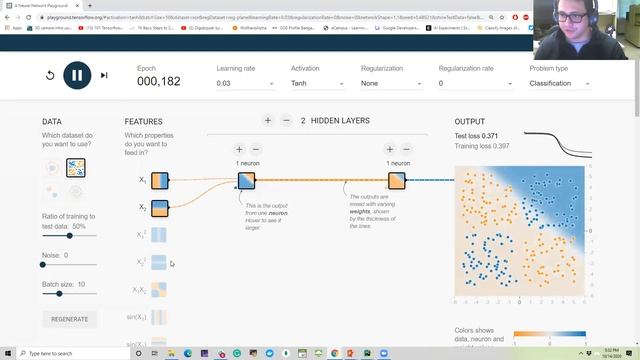This screenshot has width=640, height=360.
Task: Select the spiral dataset thumbnail
Action: [x=76, y=191]
